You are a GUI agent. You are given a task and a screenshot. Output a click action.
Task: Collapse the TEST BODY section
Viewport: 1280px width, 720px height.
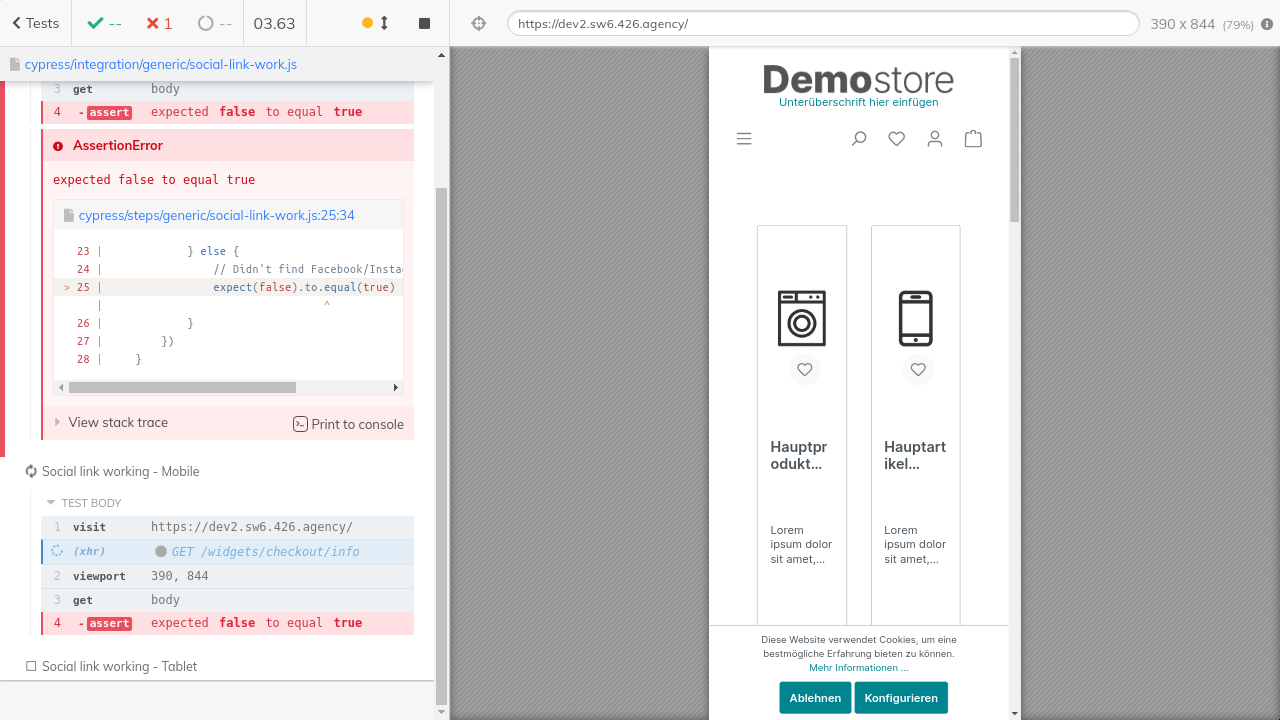(x=91, y=503)
